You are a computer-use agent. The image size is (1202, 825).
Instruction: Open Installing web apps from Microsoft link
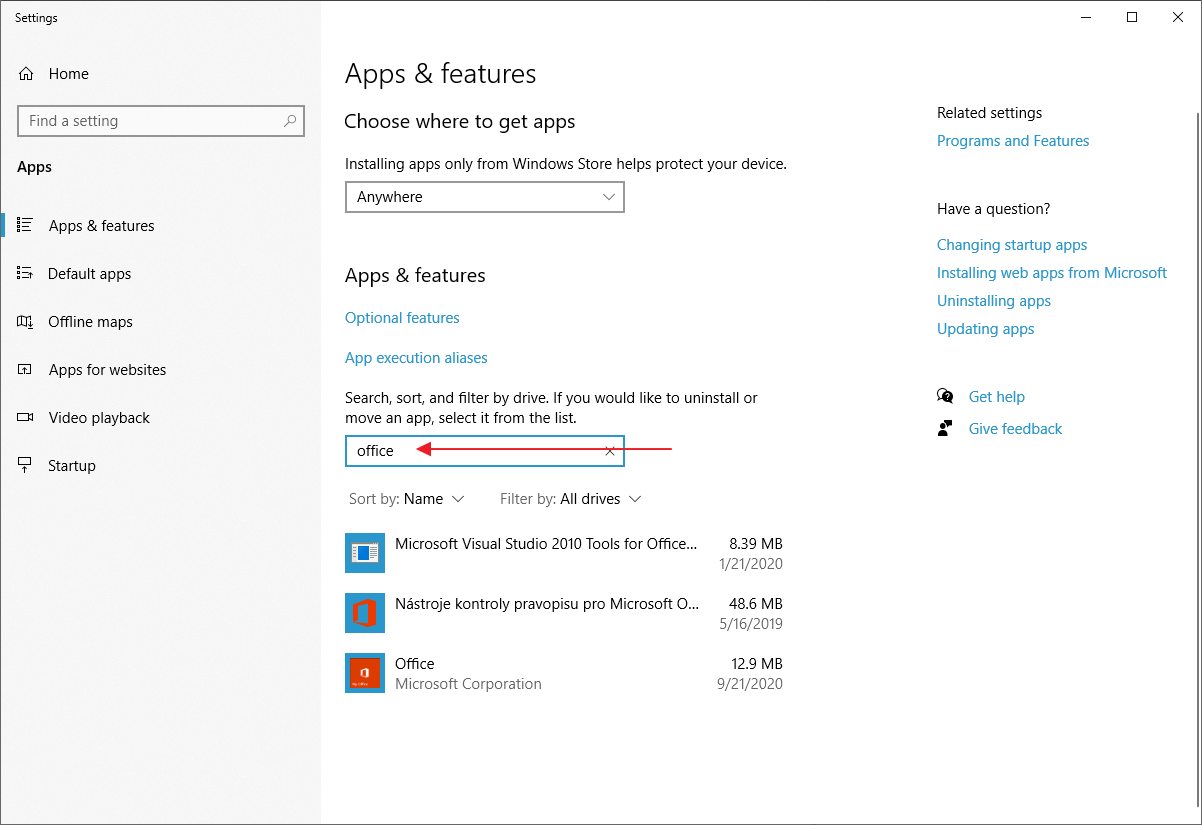tap(1052, 273)
